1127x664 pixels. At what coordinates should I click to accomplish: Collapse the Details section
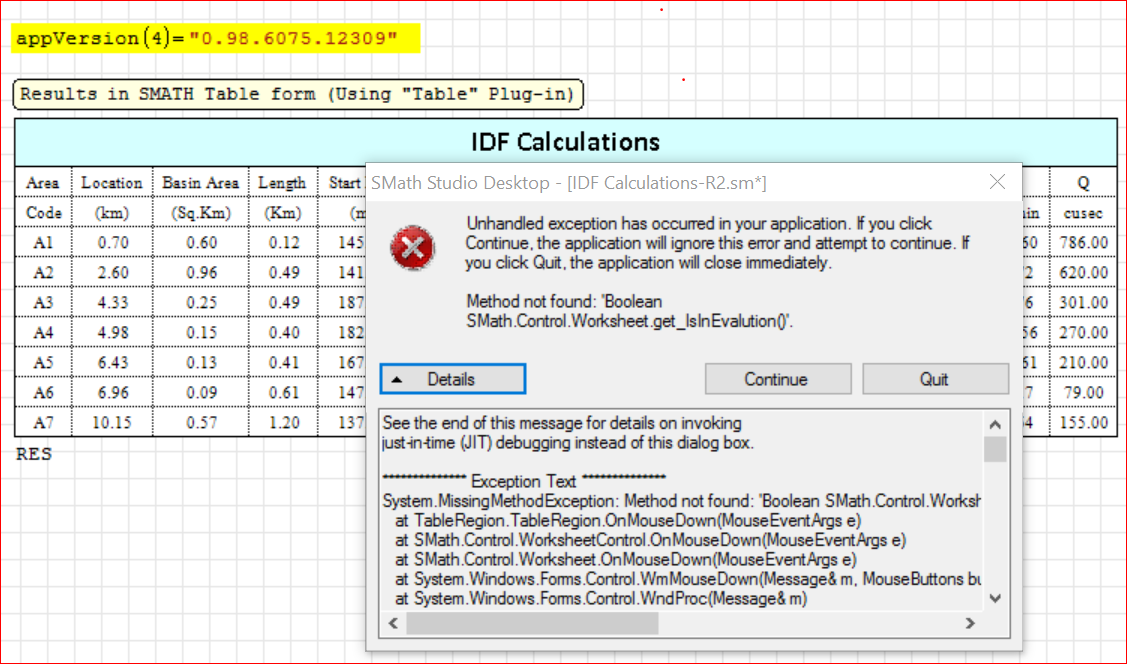(452, 379)
